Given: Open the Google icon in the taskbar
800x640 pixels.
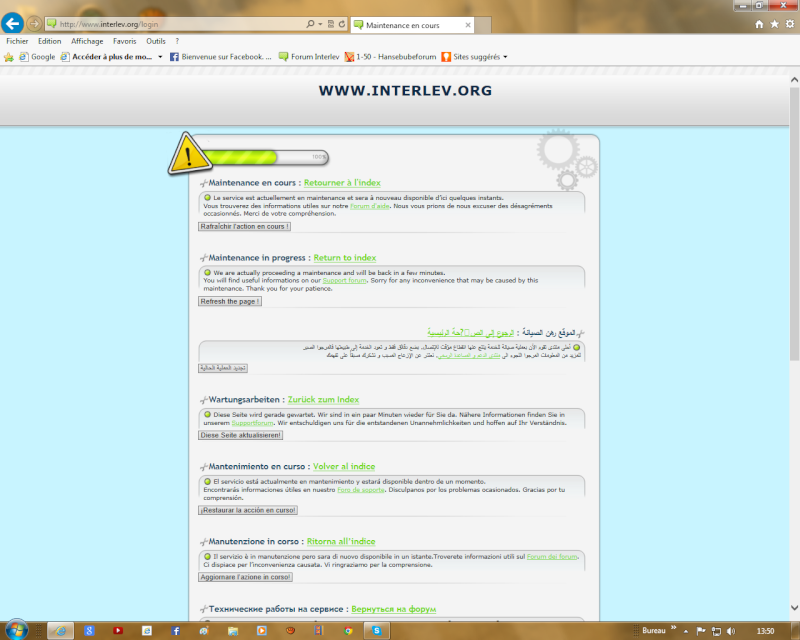Looking at the screenshot, I should pos(89,631).
